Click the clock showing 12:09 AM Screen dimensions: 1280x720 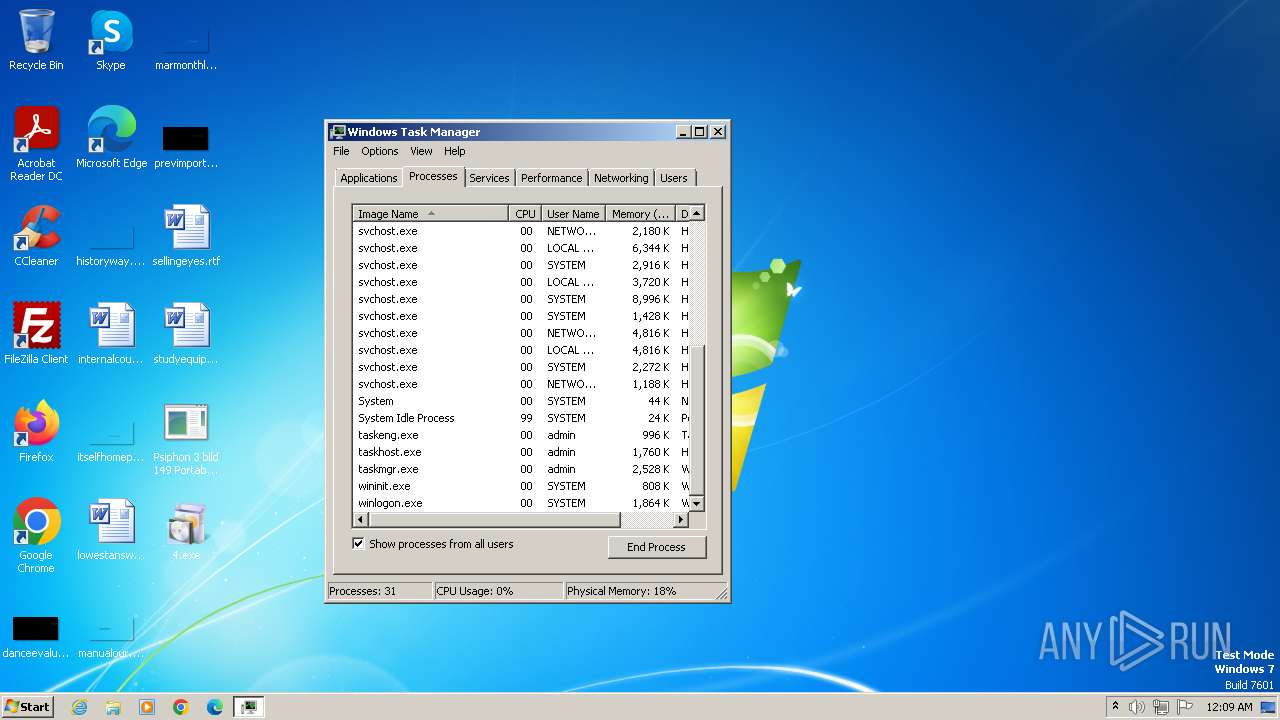click(1229, 707)
